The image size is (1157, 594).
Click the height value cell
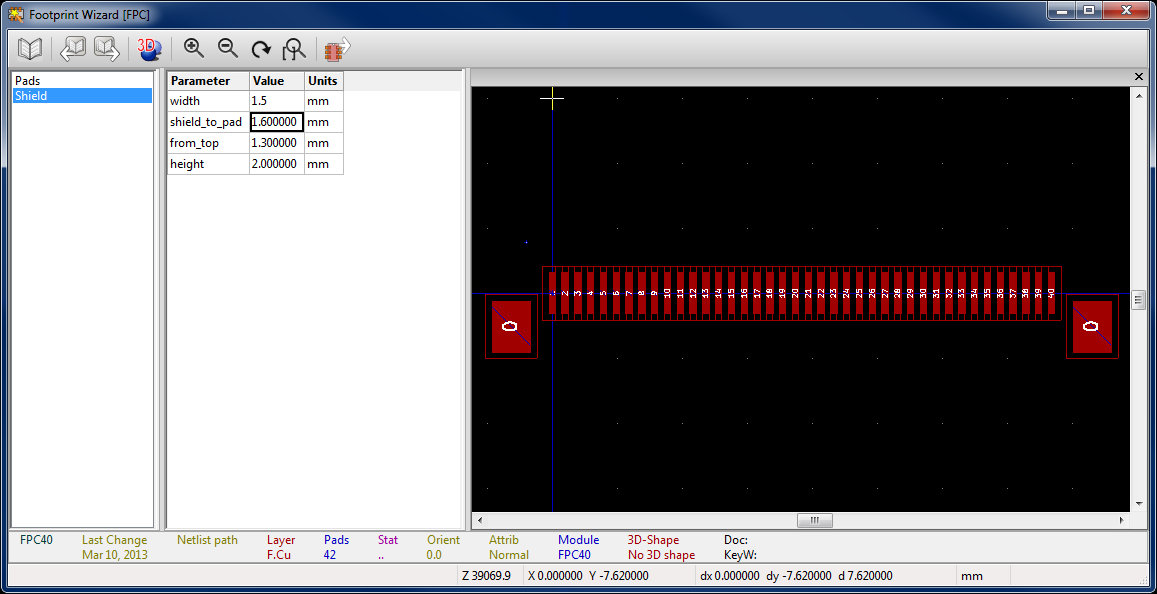(x=276, y=164)
